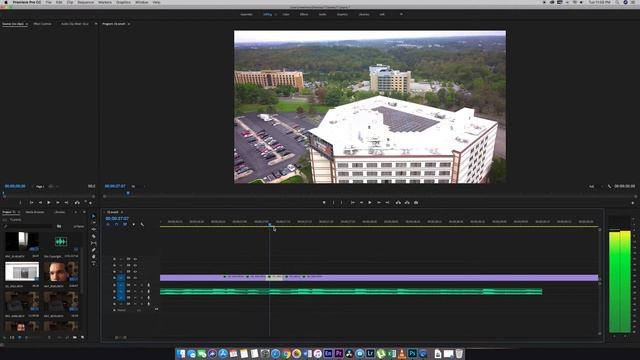The image size is (640, 360).
Task: Toggle nest-sequence insert mode in timeline
Action: (108, 224)
